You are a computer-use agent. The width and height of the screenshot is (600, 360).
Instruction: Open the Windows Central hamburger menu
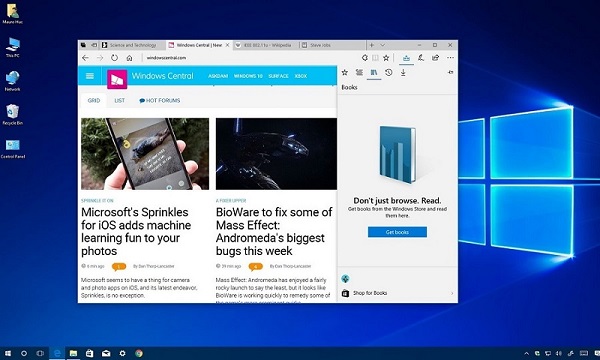(x=90, y=76)
